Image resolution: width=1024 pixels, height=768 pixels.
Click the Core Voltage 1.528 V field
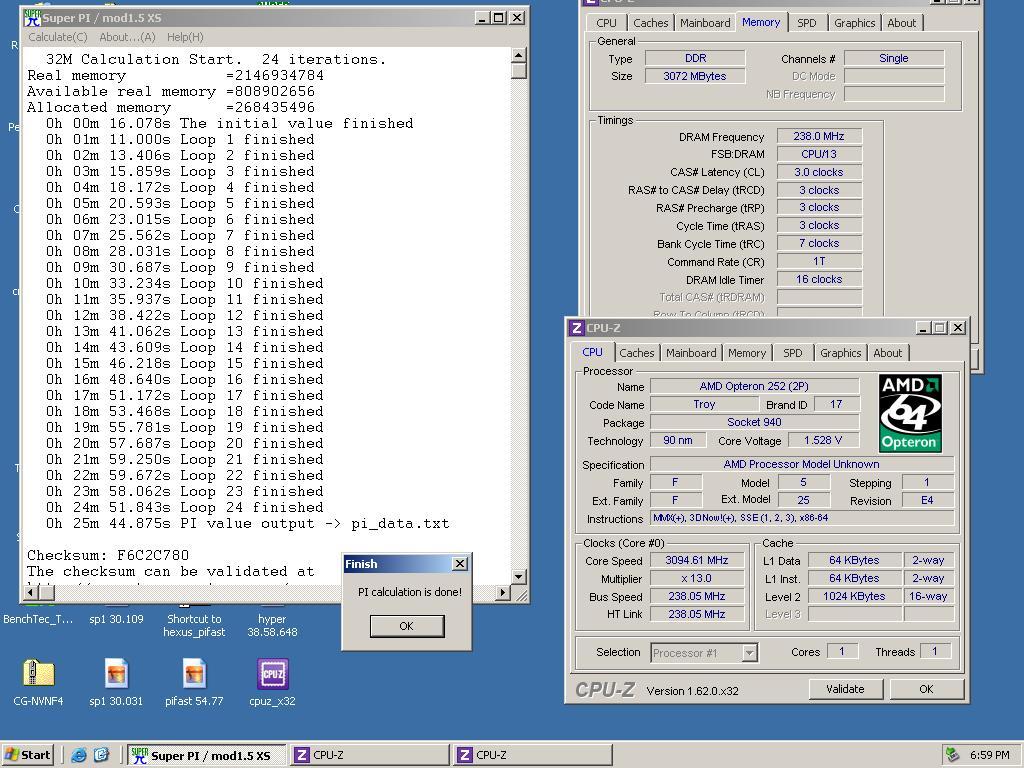[823, 440]
